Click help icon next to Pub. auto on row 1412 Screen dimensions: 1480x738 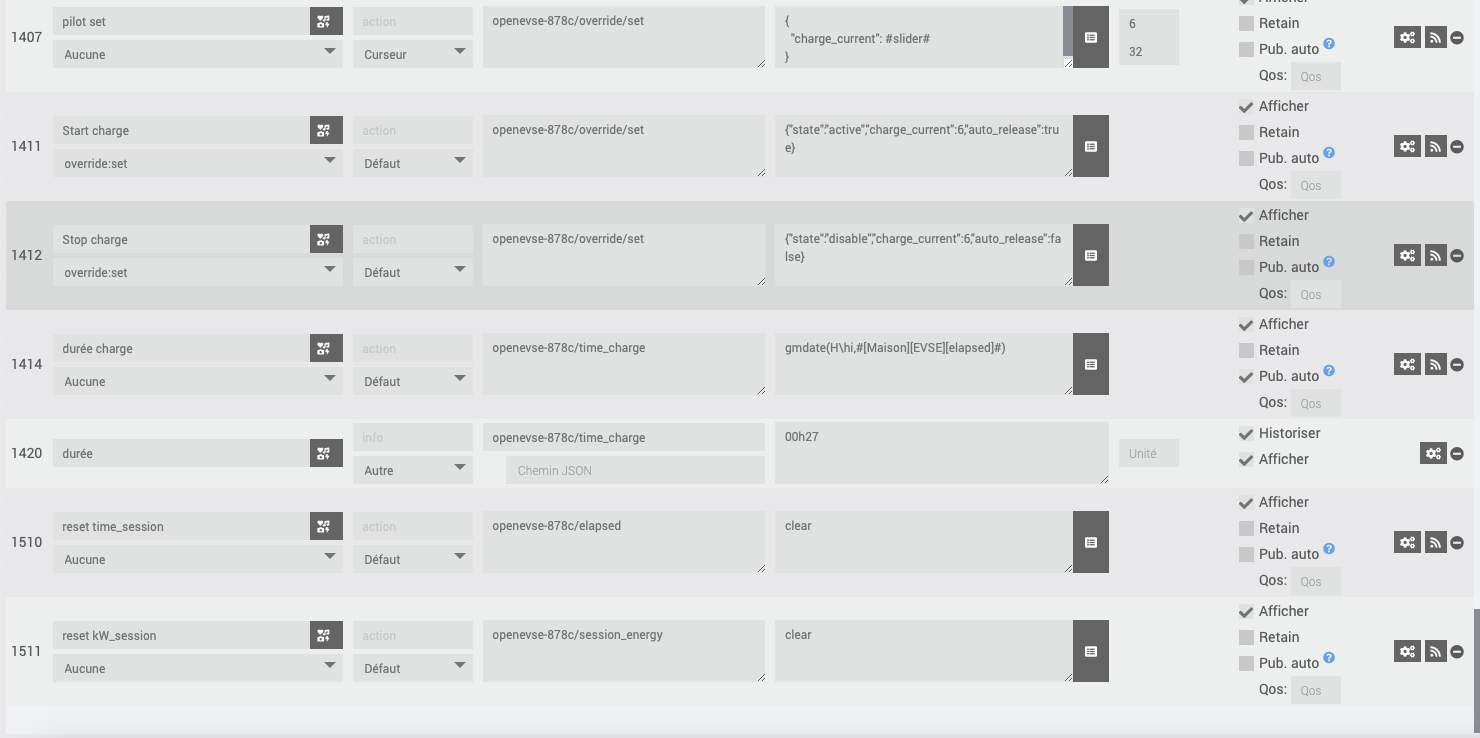click(x=1329, y=262)
